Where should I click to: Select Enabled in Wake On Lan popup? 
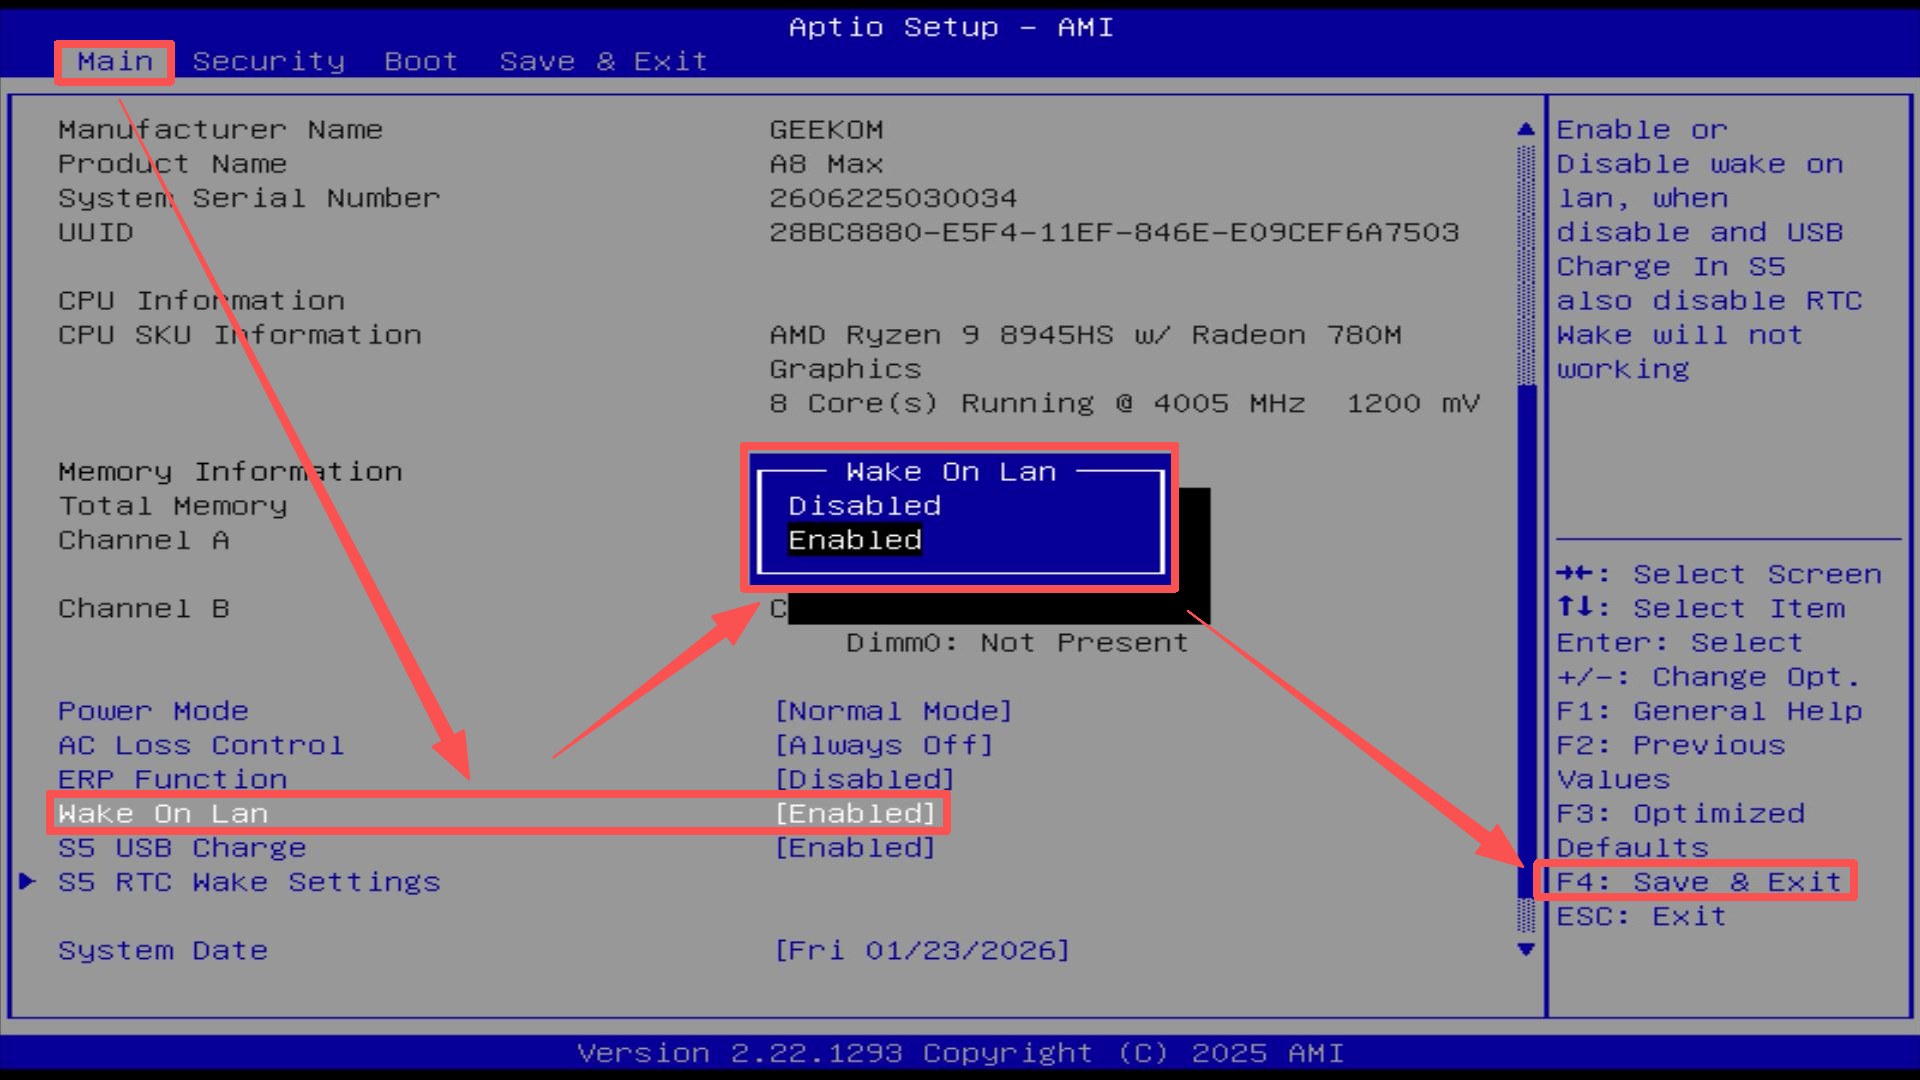click(854, 540)
